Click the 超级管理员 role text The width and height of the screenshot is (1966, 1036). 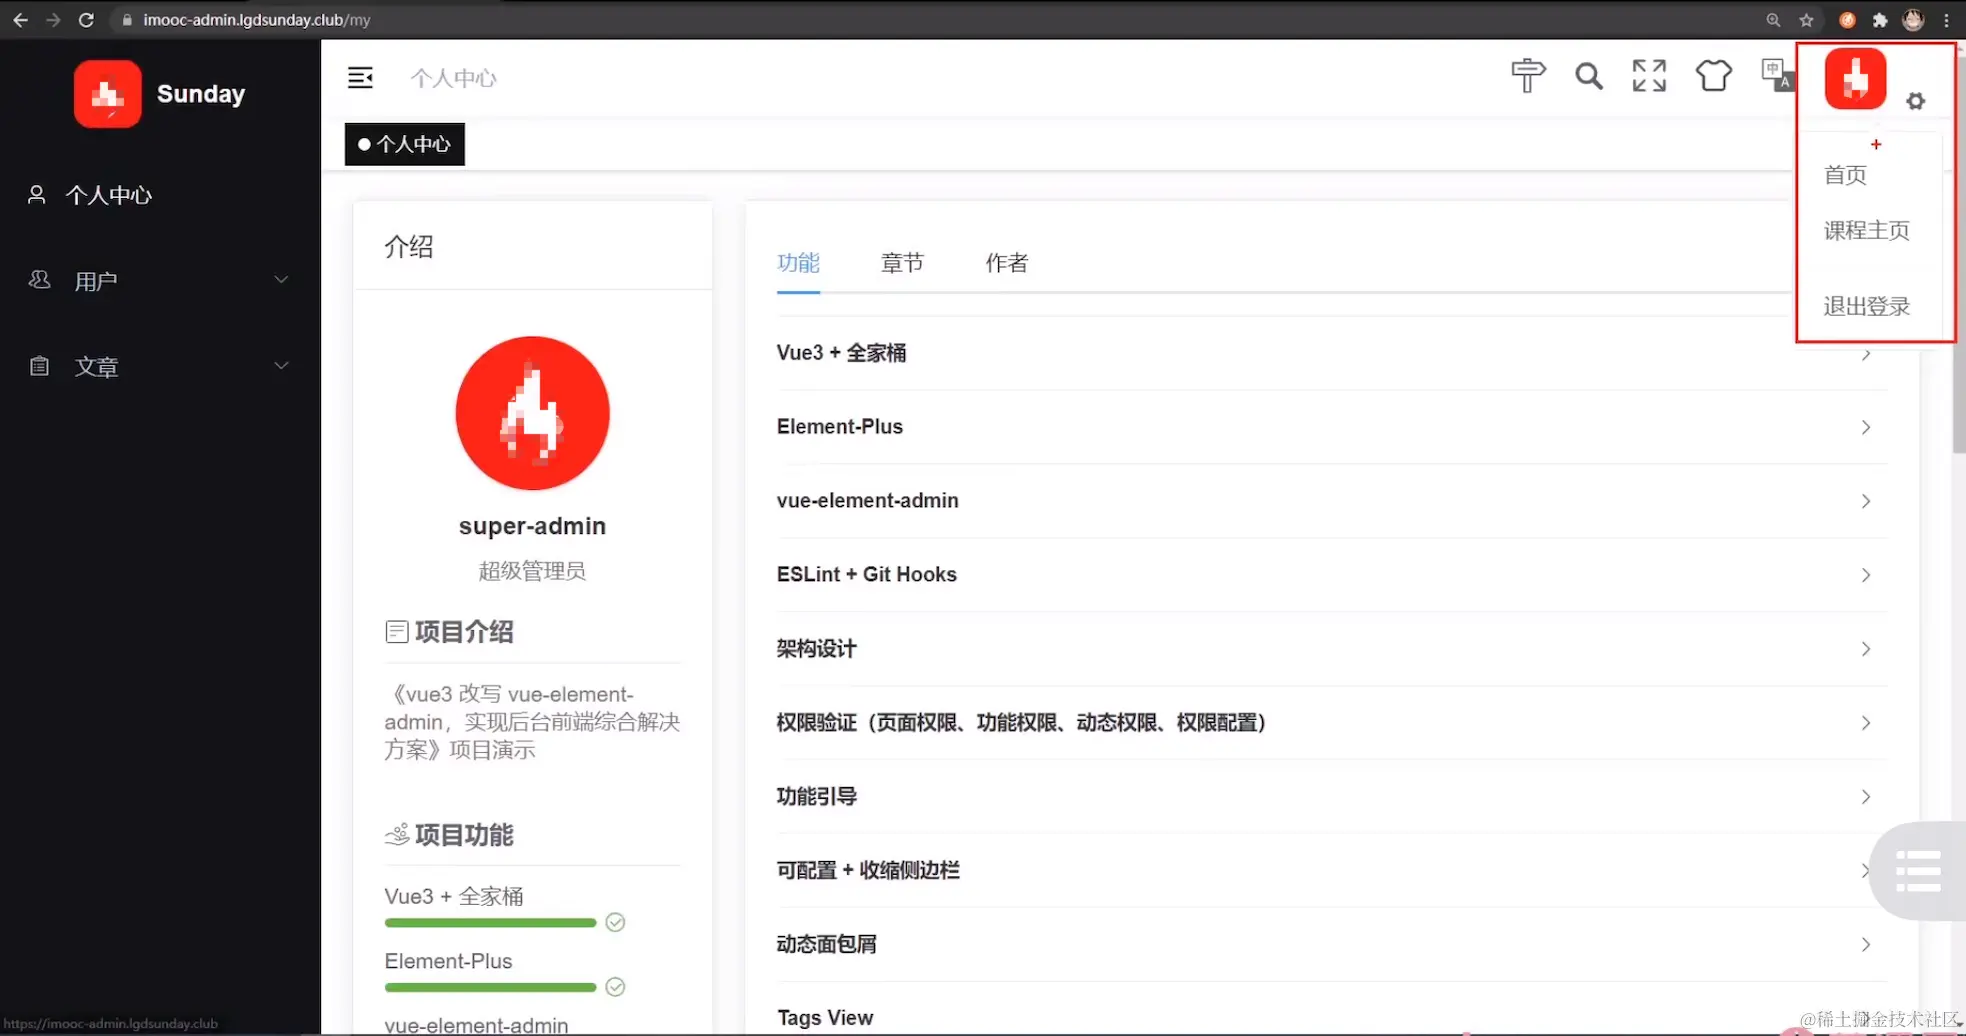(x=532, y=571)
